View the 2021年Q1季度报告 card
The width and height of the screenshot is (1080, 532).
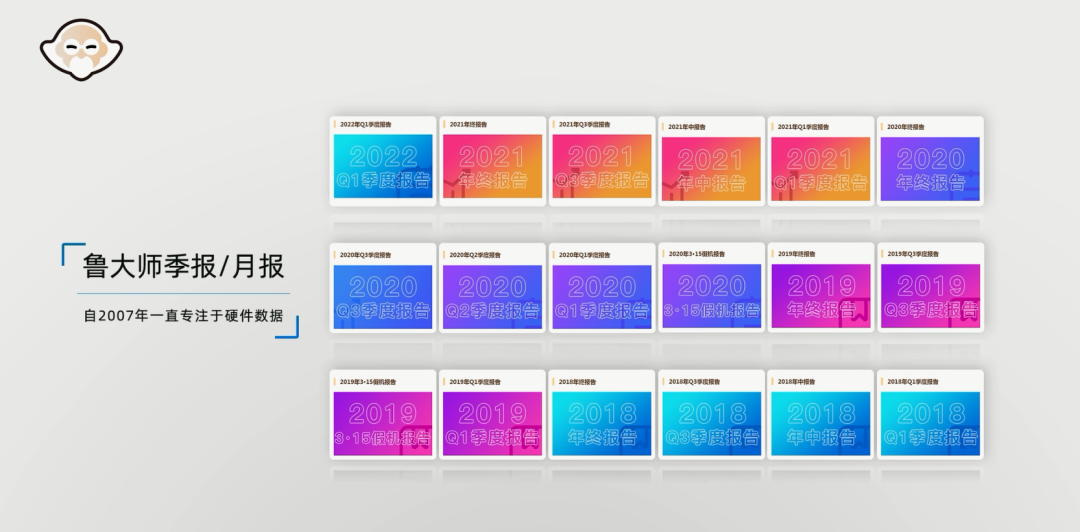click(821, 161)
